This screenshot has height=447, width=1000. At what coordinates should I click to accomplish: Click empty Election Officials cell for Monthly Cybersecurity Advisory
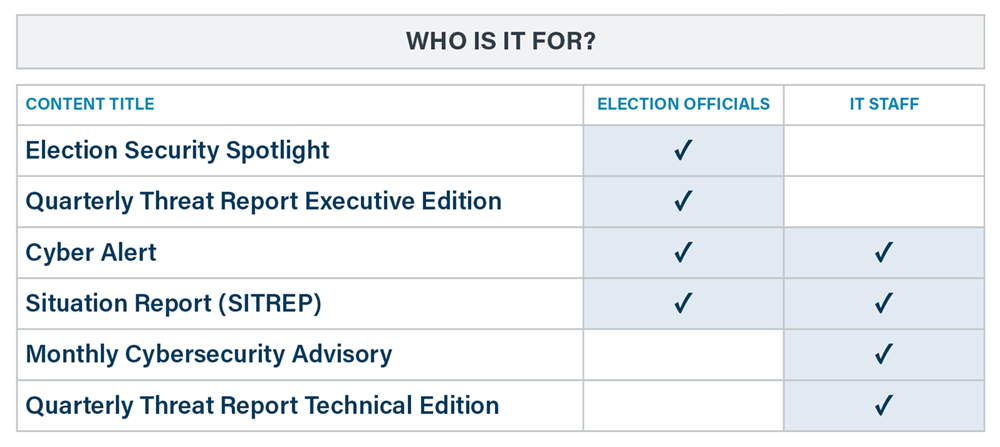pyautogui.click(x=683, y=355)
